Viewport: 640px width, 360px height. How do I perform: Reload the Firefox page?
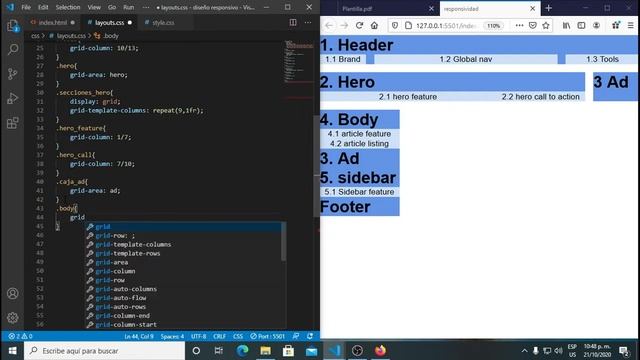tap(359, 25)
